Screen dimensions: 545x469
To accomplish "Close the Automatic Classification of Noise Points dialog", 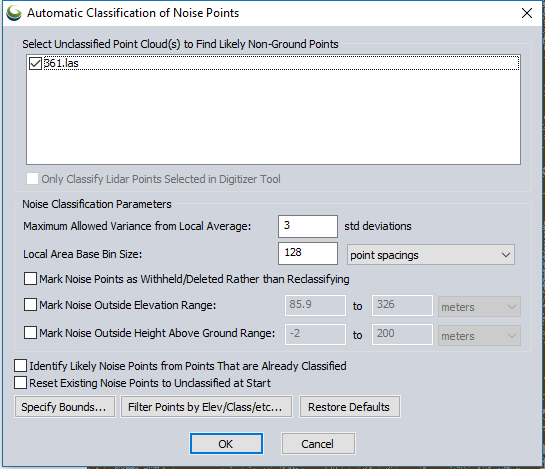I will 527,13.
